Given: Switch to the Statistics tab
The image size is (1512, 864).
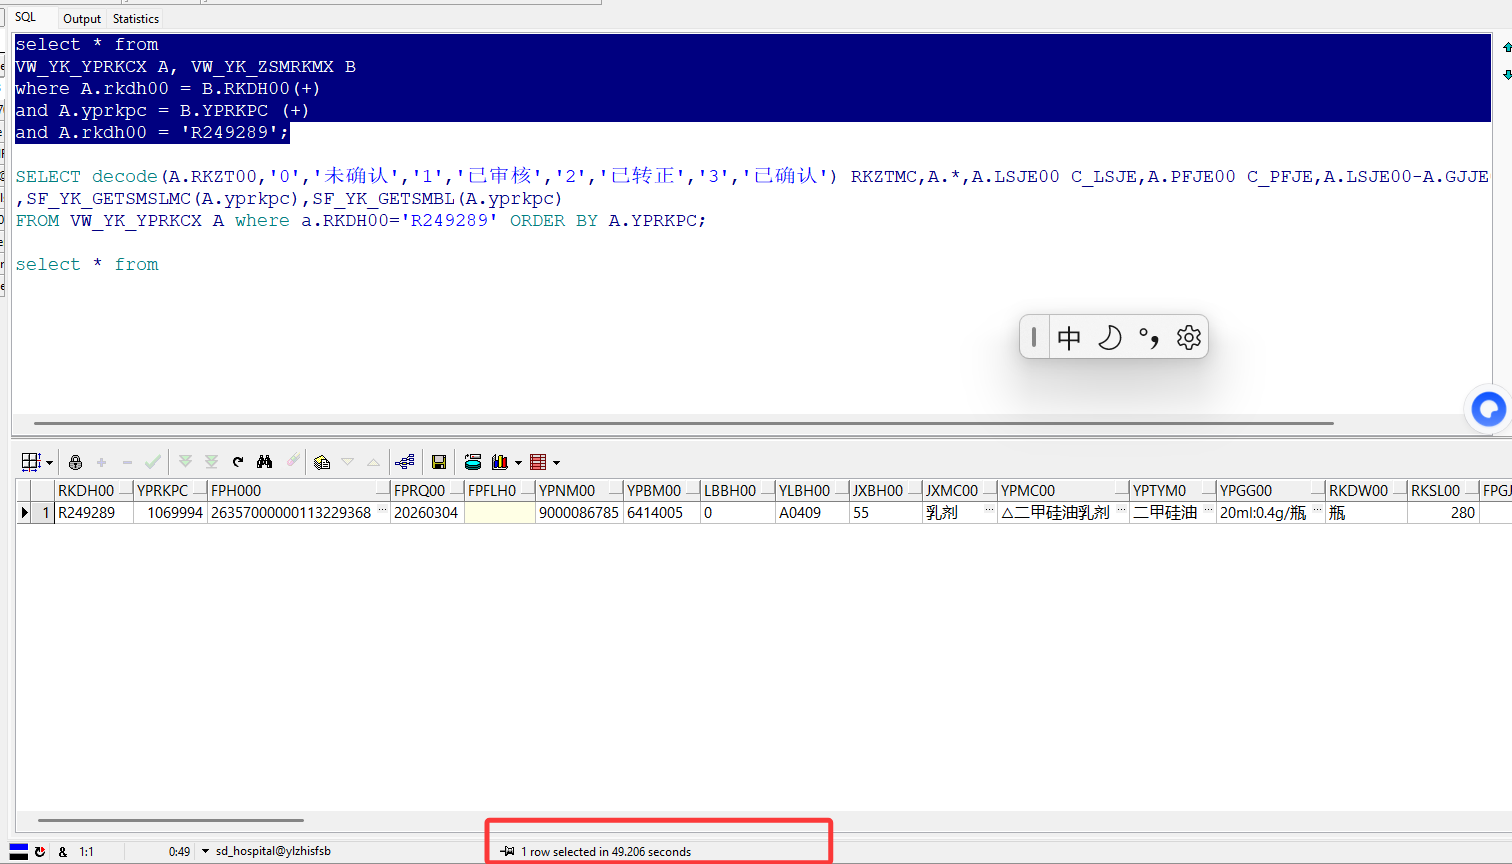Looking at the screenshot, I should tap(136, 19).
